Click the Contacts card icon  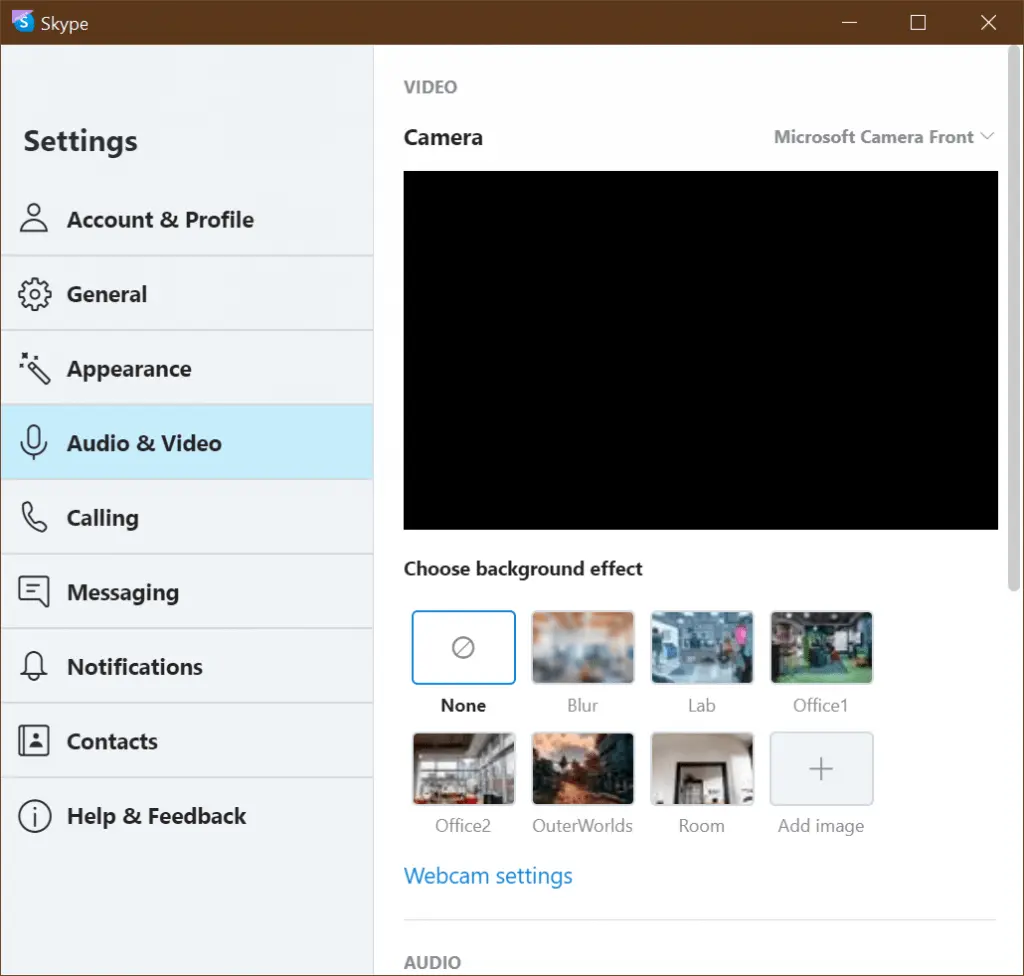point(34,741)
